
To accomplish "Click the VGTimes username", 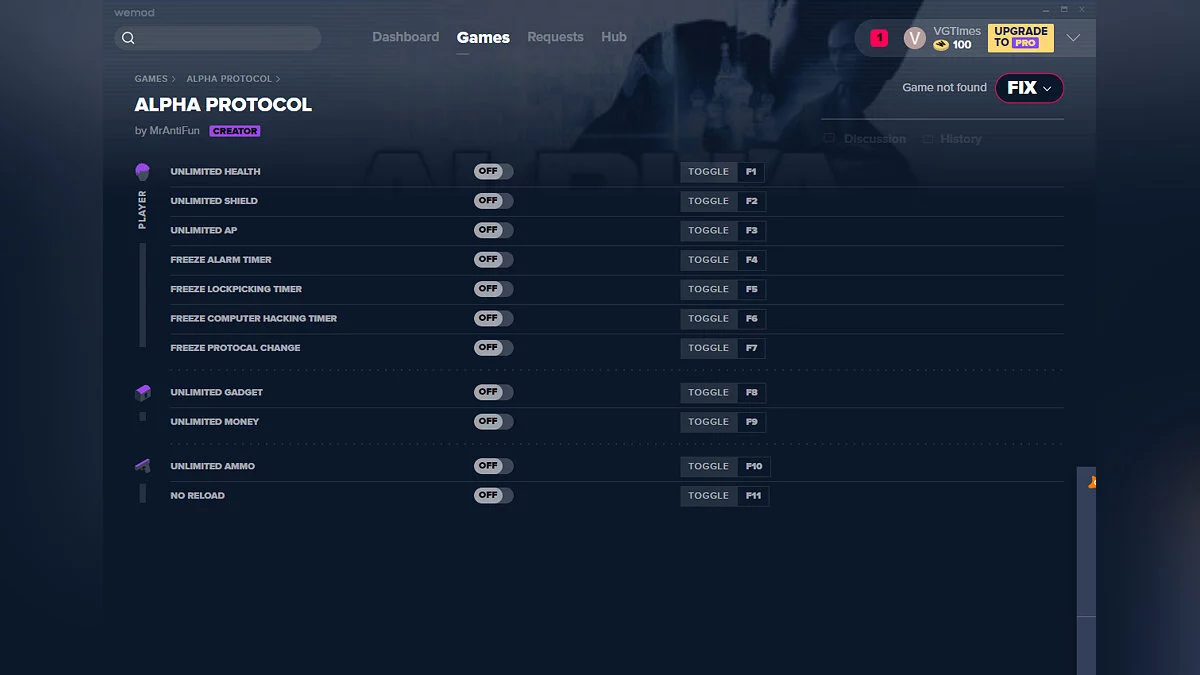I will 957,32.
